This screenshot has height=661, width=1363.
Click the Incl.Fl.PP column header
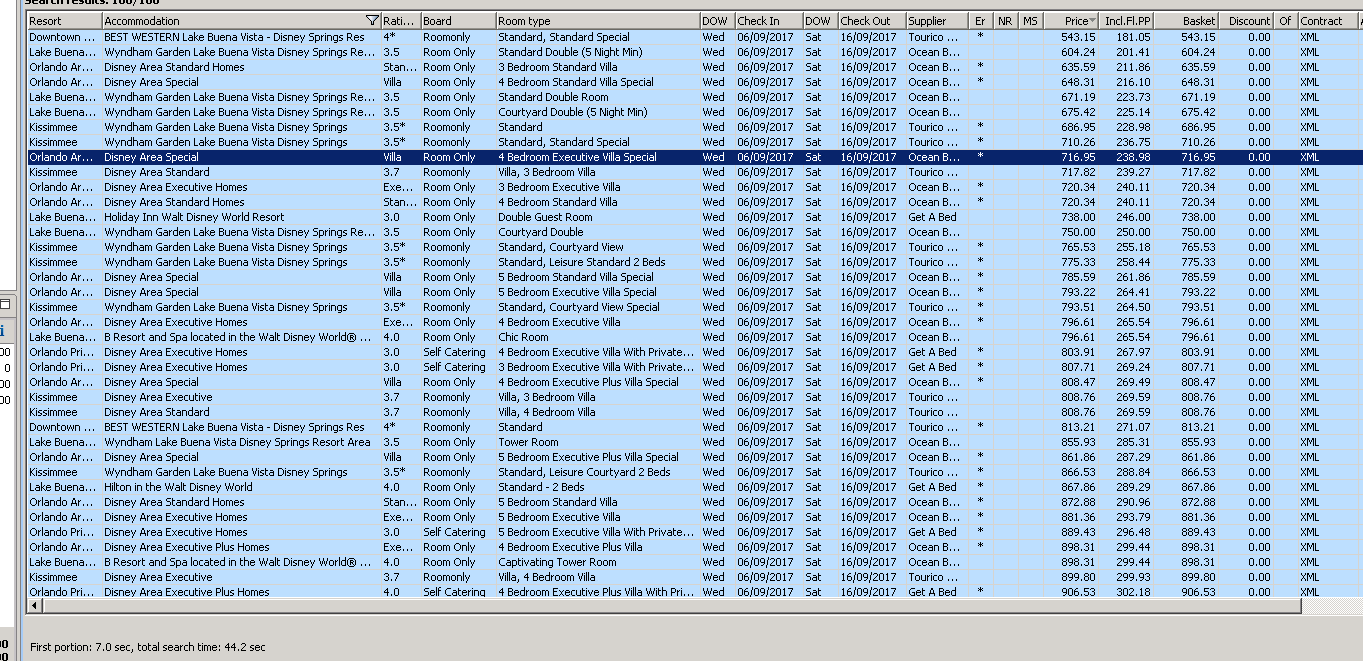point(1127,21)
